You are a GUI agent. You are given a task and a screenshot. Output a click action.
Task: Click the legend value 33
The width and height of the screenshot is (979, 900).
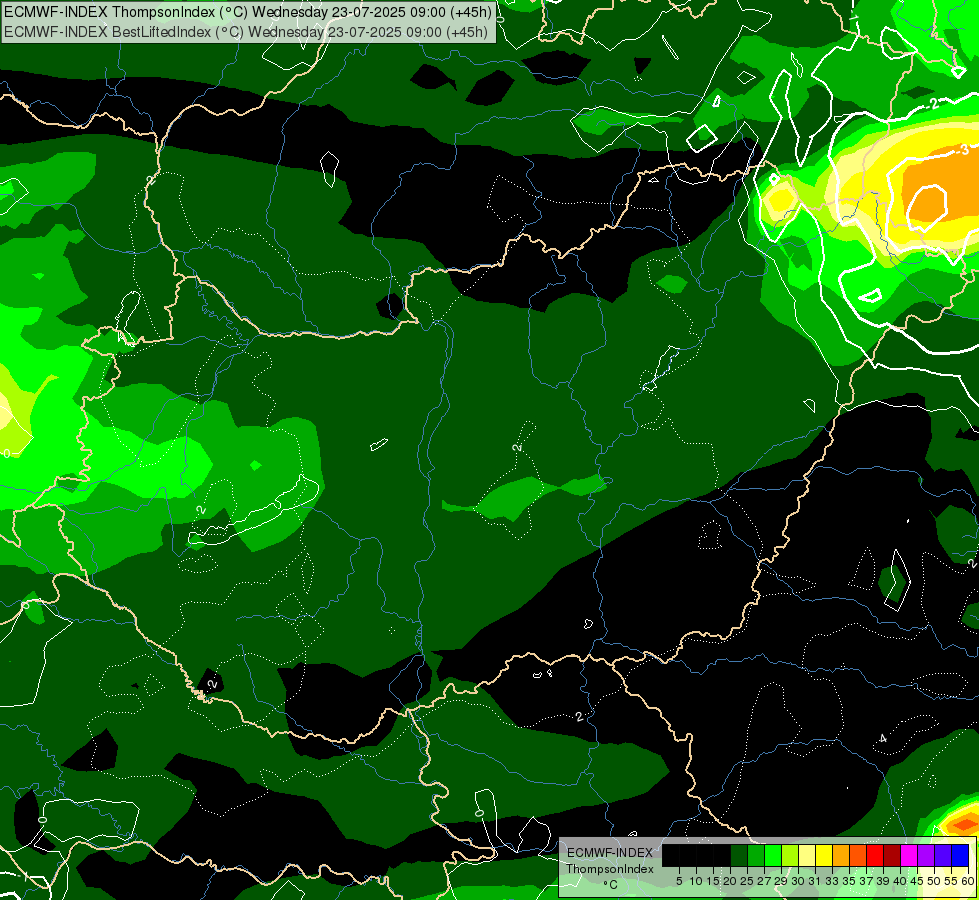coord(832,881)
